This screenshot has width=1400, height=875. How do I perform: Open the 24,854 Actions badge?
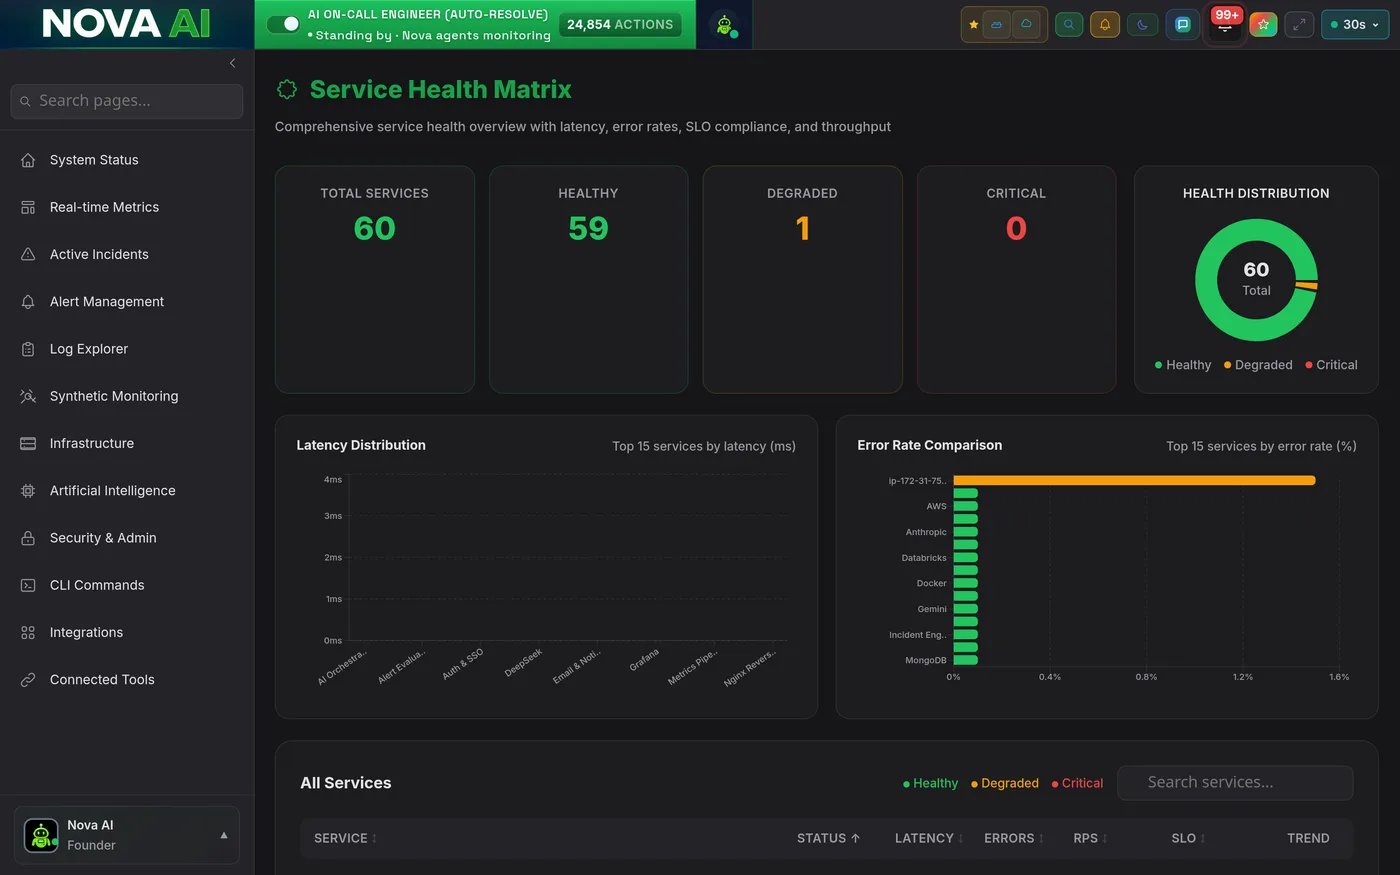[x=620, y=24]
